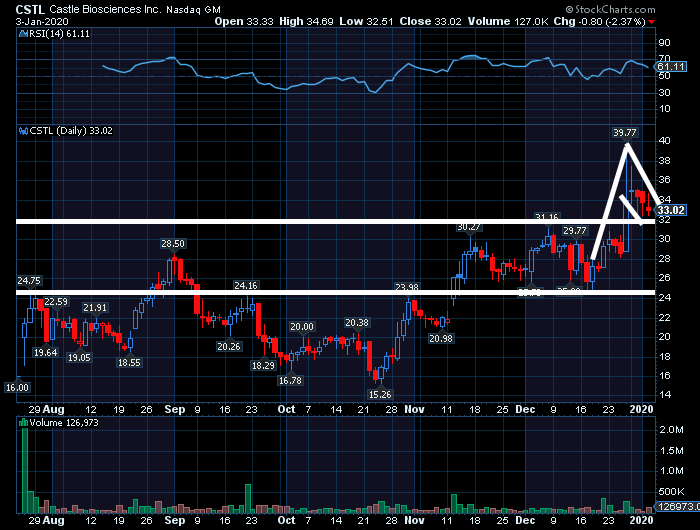Click the 33.02 price tag on right axis
The image size is (700, 530).
[671, 210]
